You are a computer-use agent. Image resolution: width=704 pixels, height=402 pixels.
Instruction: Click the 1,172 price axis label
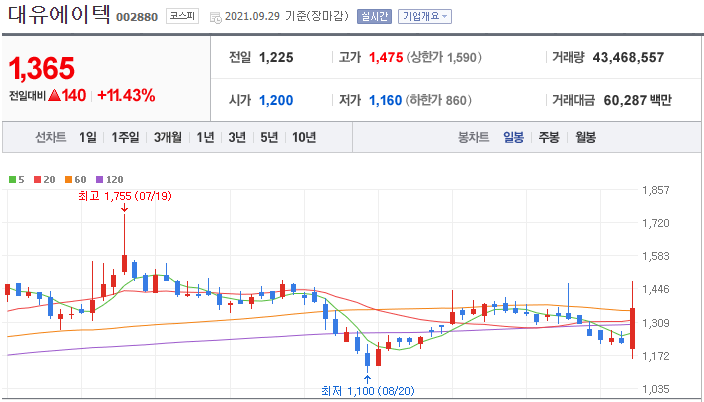tap(656, 356)
